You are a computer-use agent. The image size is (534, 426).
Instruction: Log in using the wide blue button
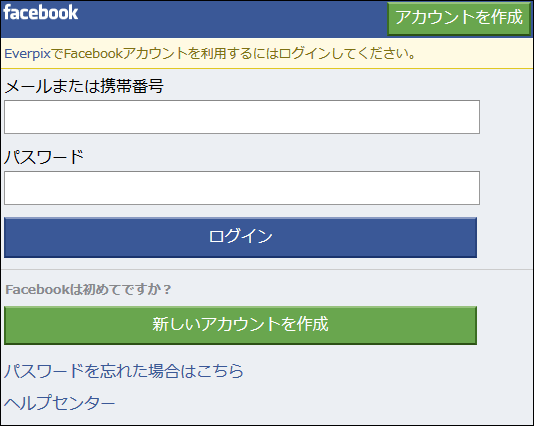coord(240,237)
